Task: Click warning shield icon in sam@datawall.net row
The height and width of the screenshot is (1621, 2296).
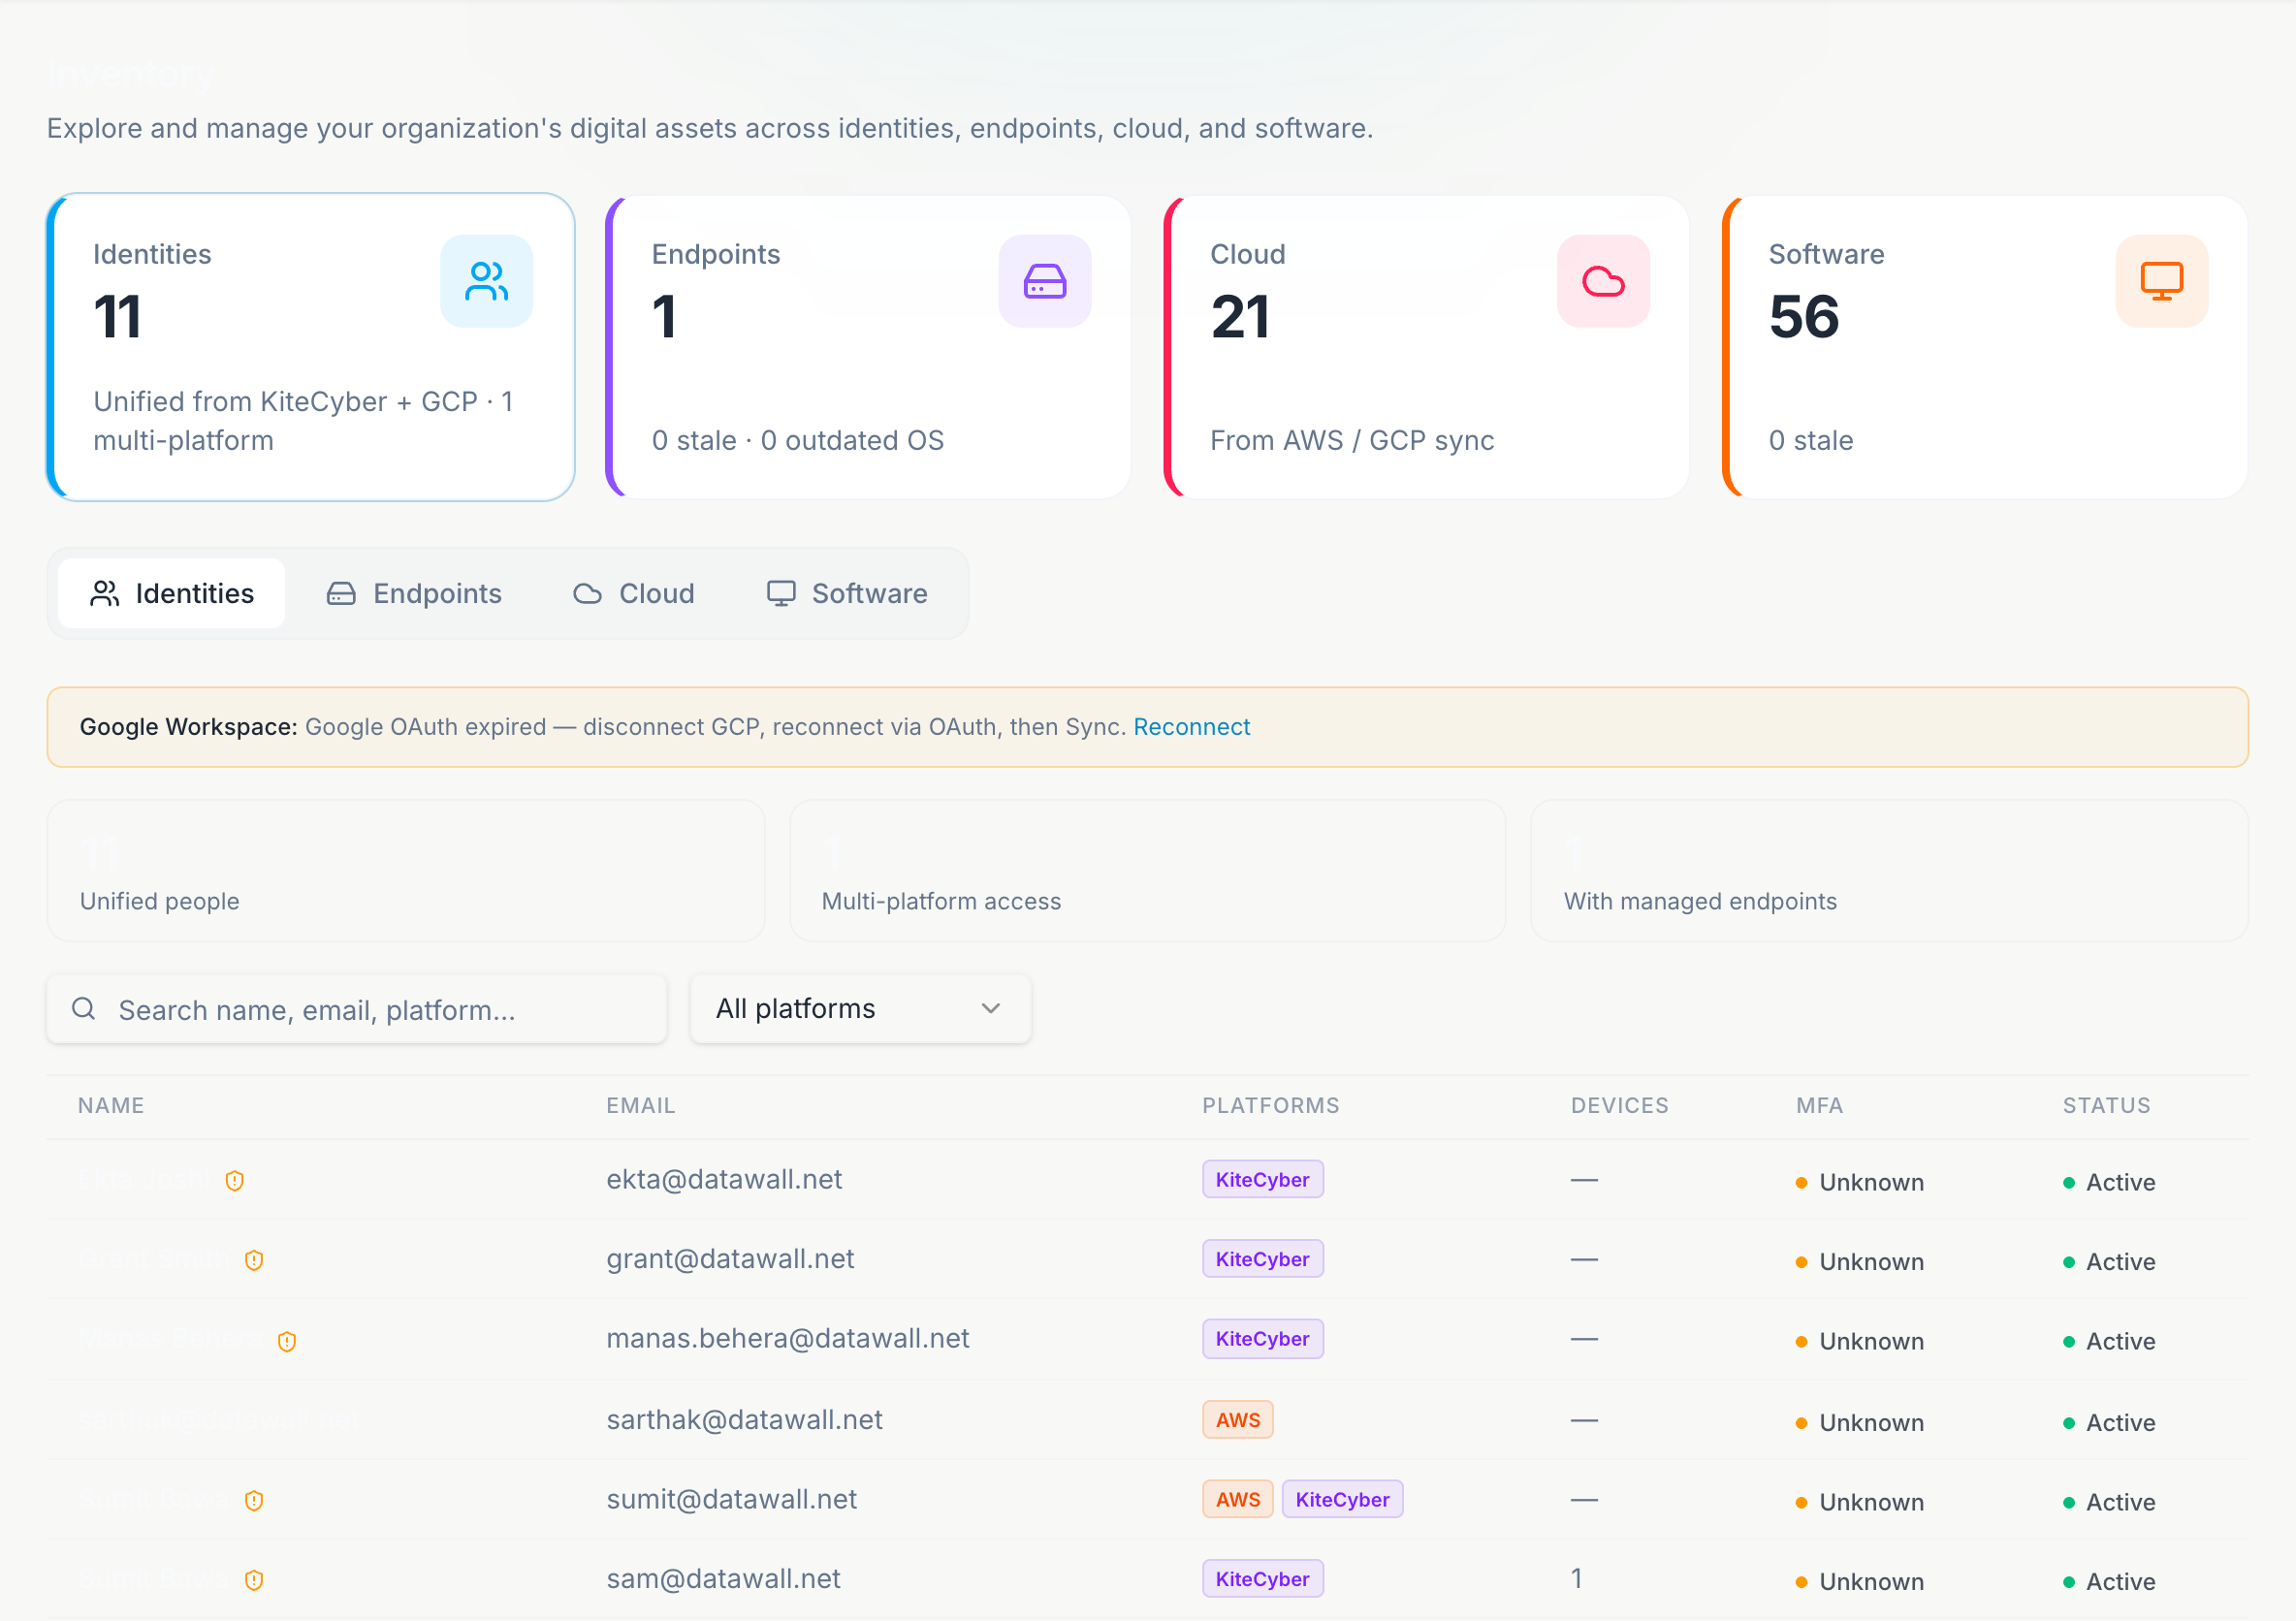Action: point(254,1580)
